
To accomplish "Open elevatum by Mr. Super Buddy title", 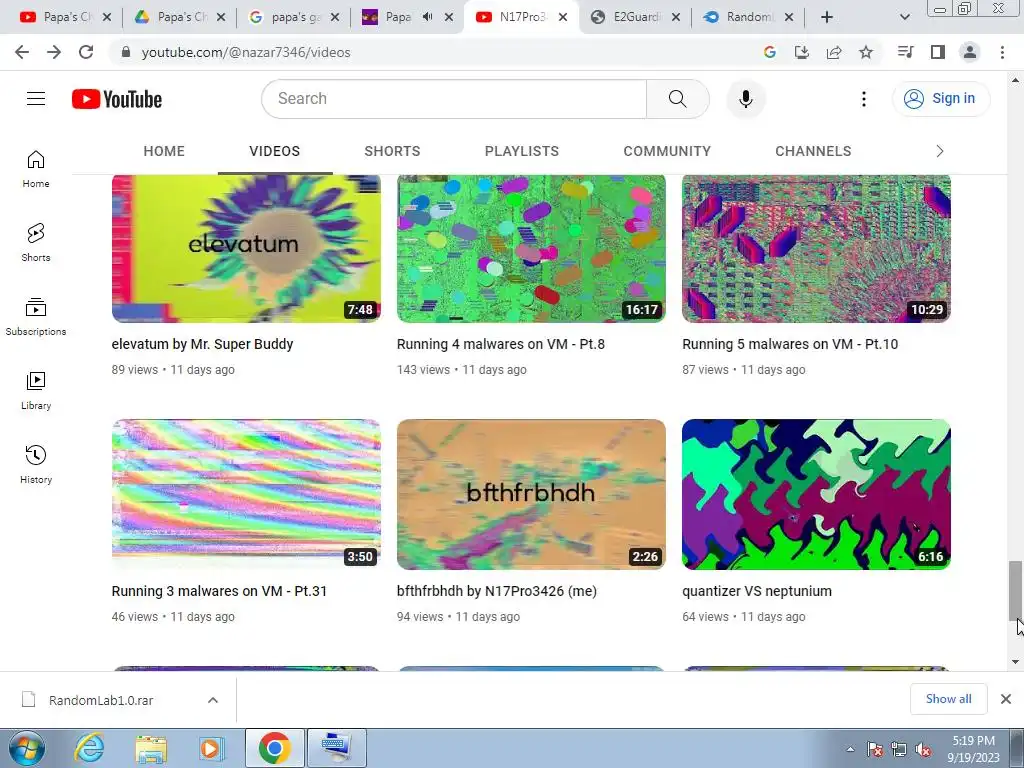I will [x=202, y=344].
